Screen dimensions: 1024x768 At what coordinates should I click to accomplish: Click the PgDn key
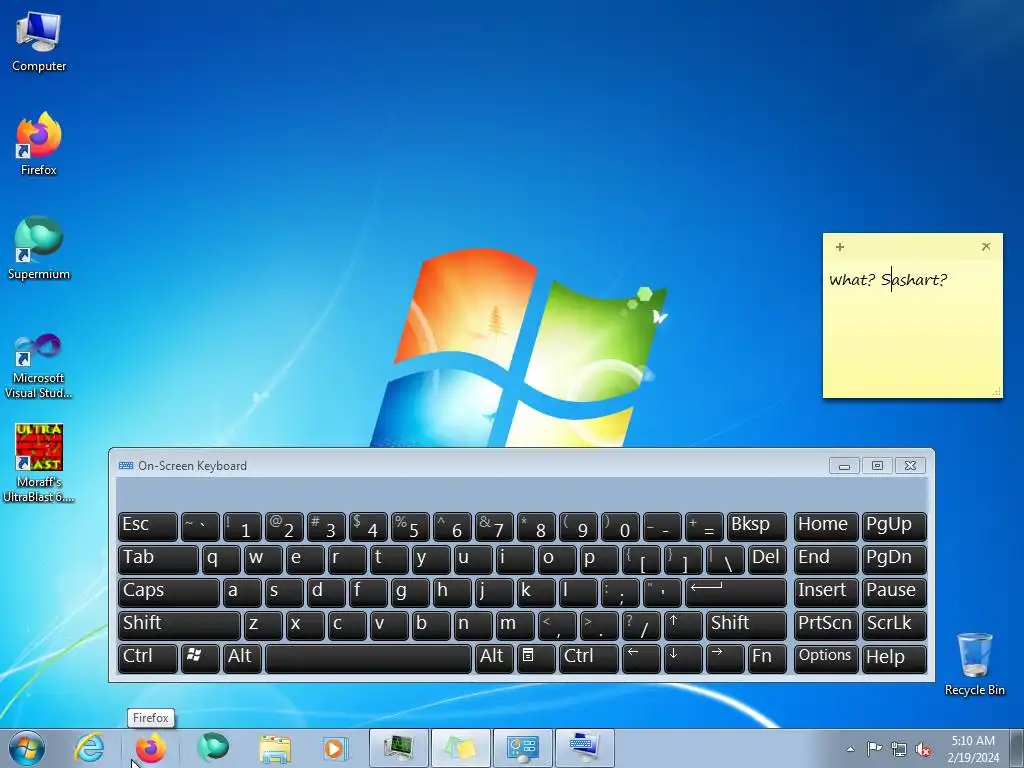pos(894,559)
